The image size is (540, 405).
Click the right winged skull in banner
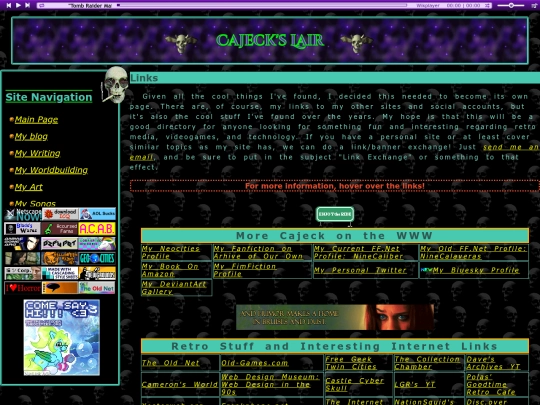click(x=357, y=43)
